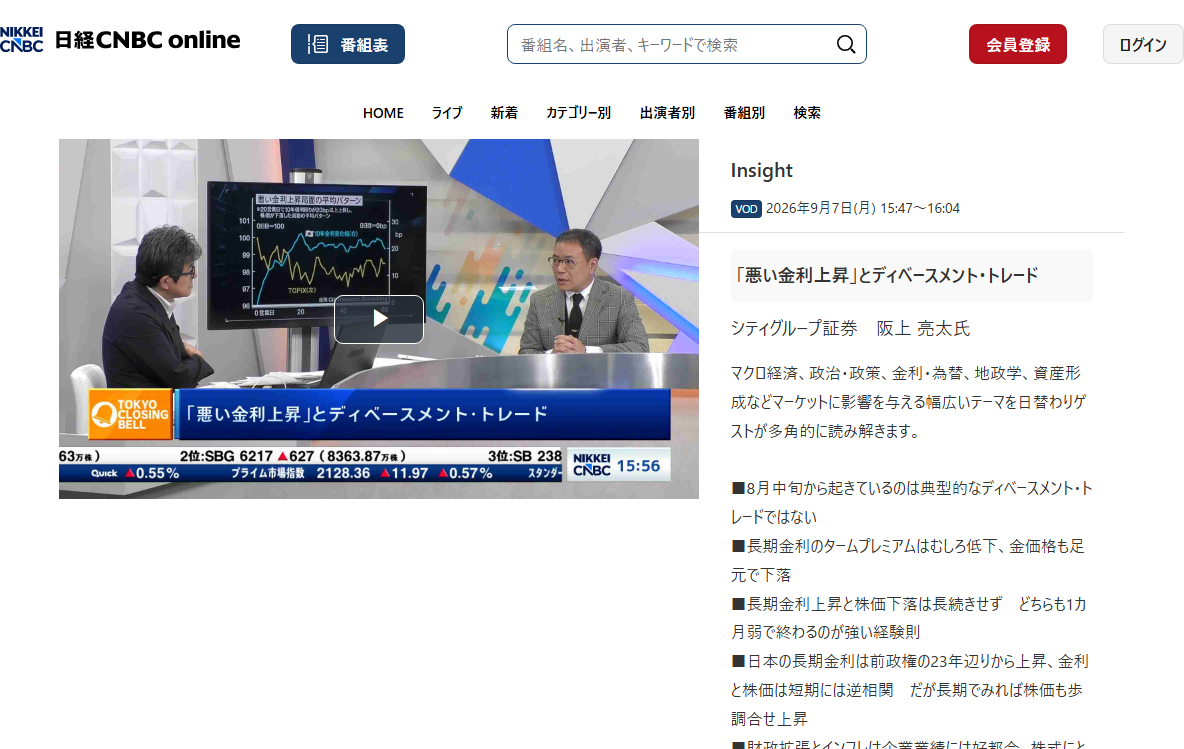
Task: Click the program list icon on 番組表 button
Action: click(318, 44)
